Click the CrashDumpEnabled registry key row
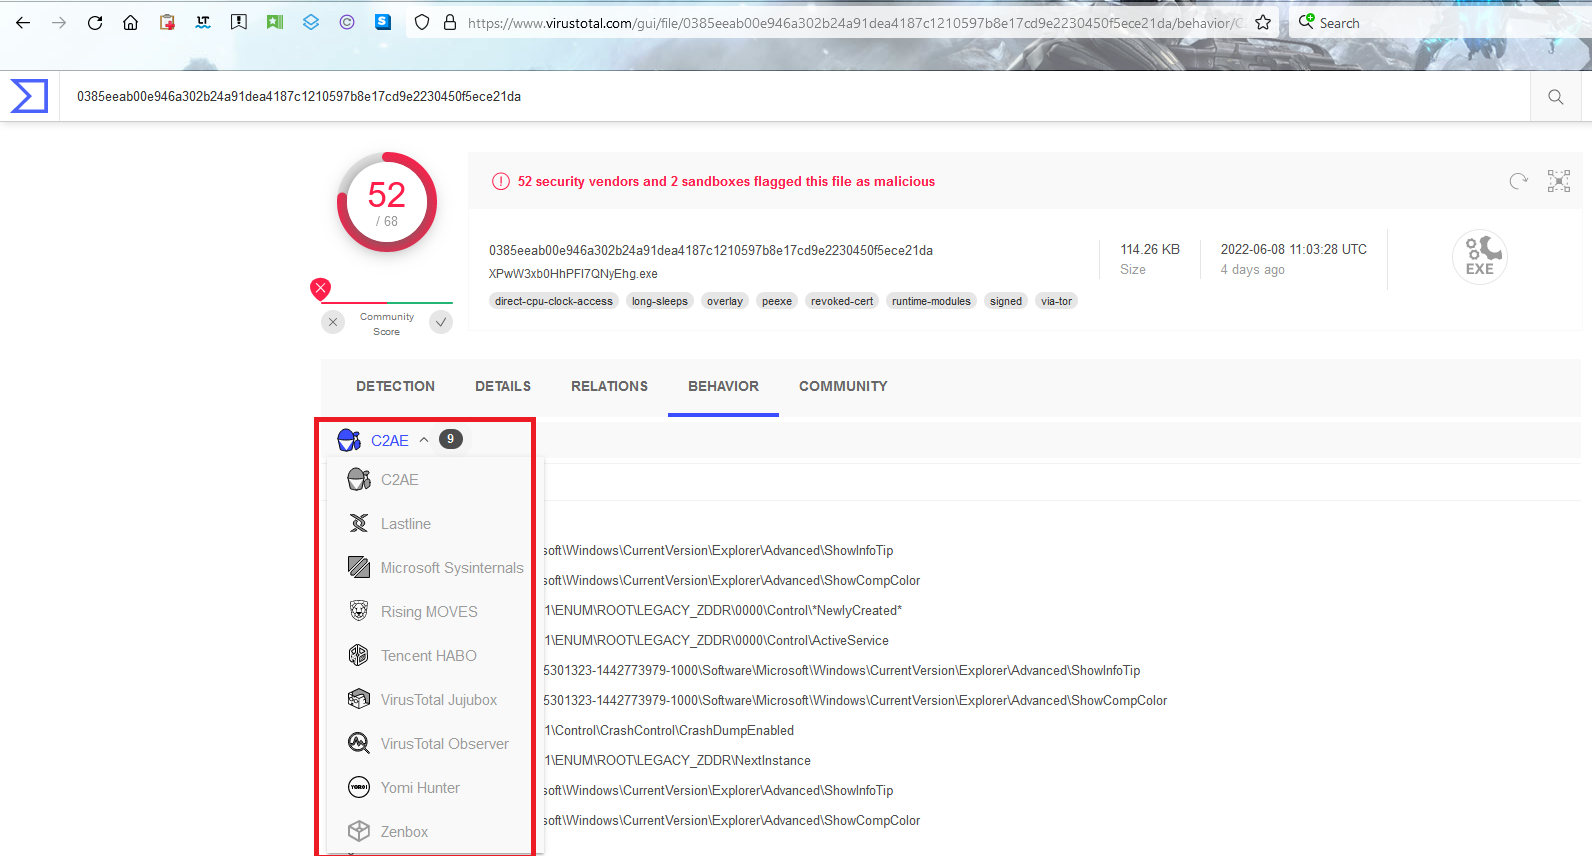The height and width of the screenshot is (856, 1592). coord(669,730)
